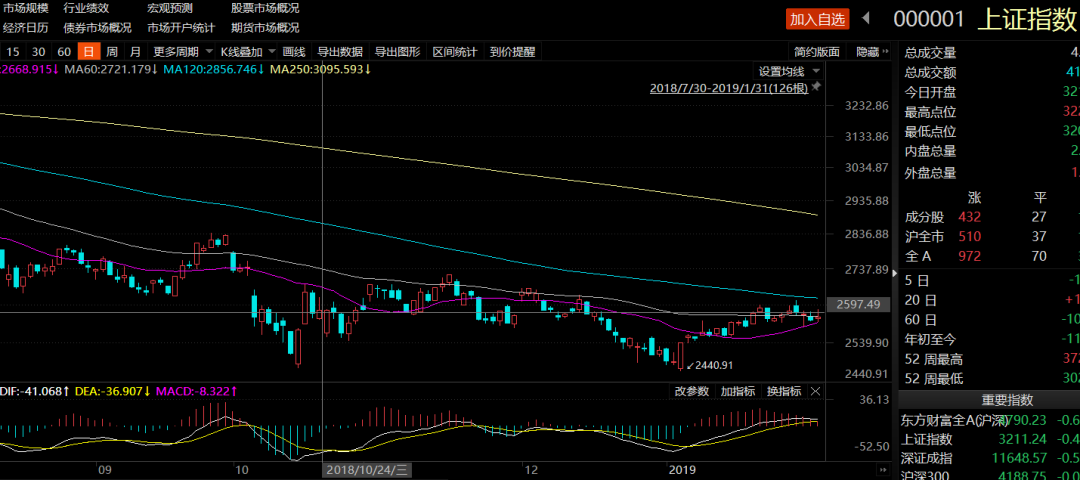
Task: Click the pin icon next to the date range
Action: (816, 88)
